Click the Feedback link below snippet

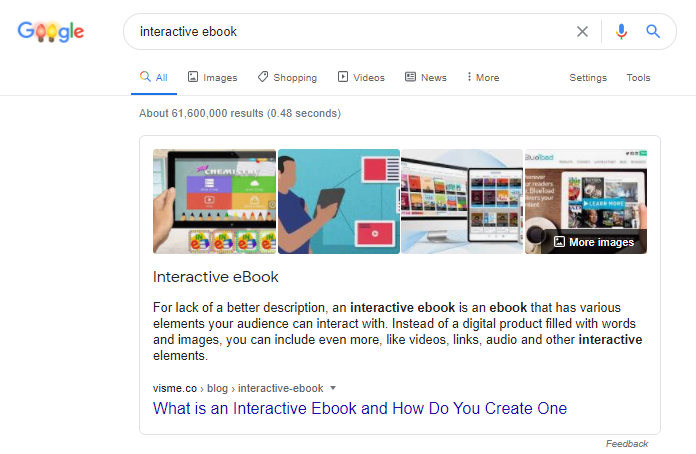[627, 443]
